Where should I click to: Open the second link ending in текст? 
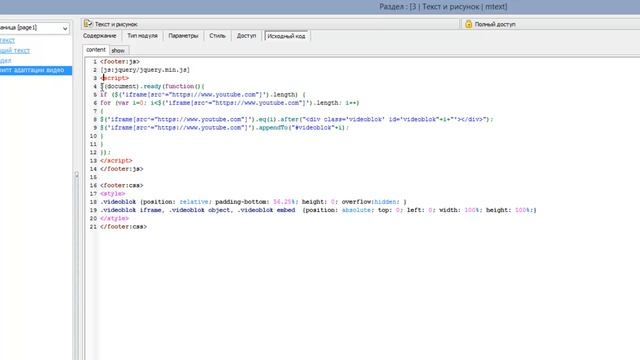click(x=15, y=50)
